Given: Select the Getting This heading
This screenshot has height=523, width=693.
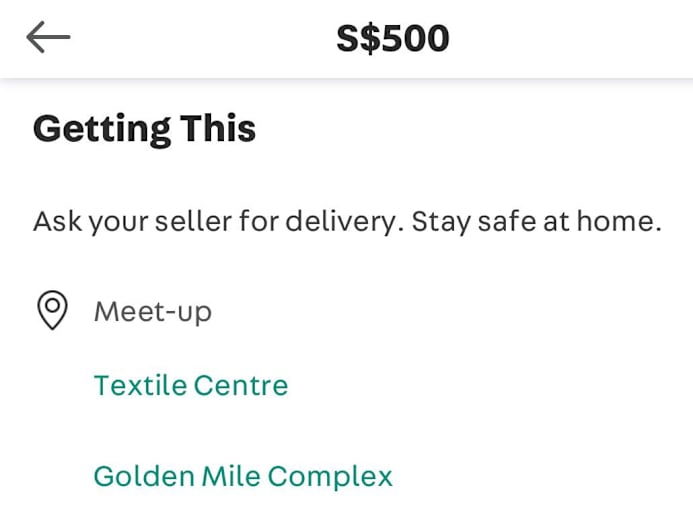Looking at the screenshot, I should pos(144,129).
